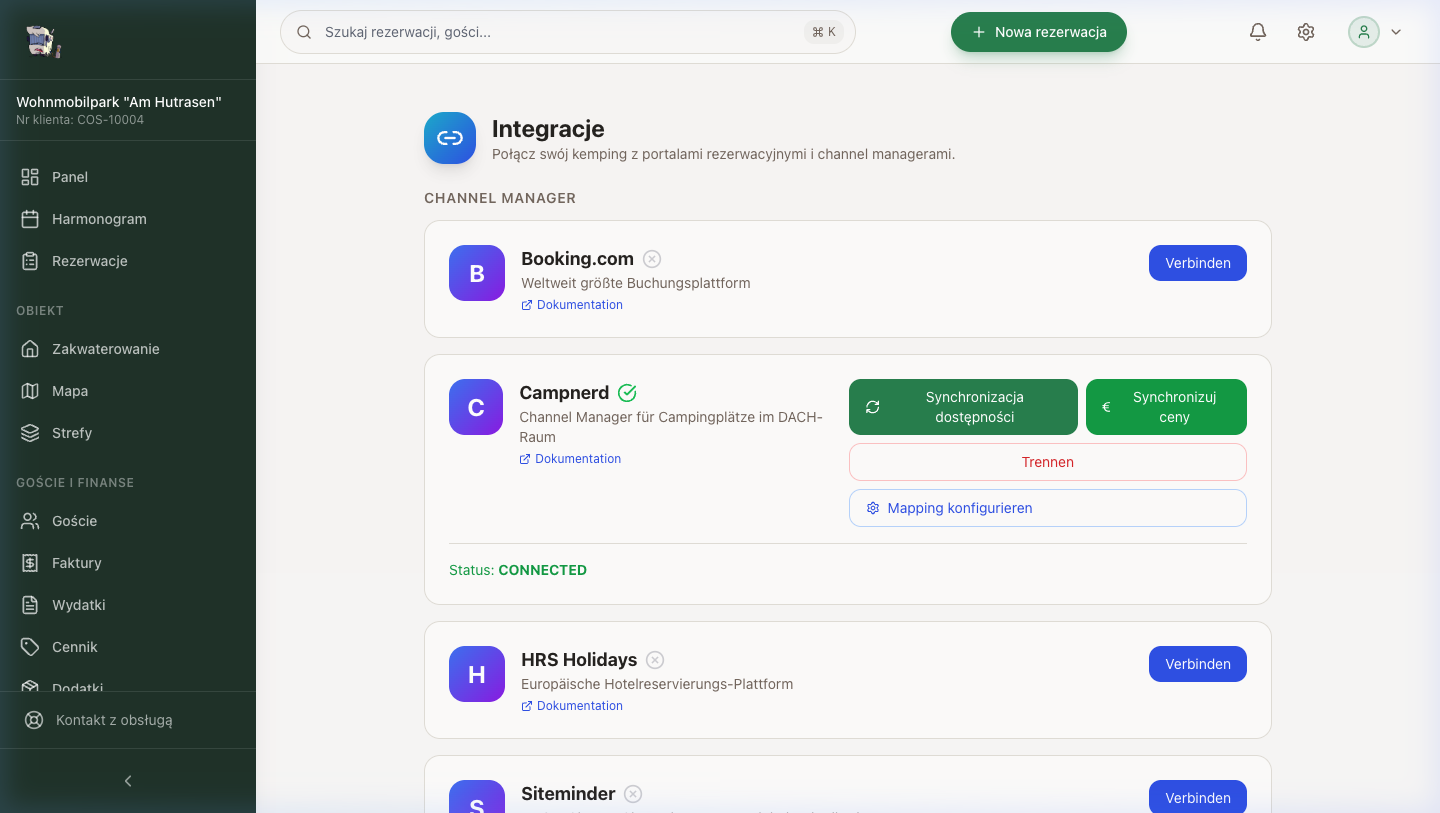Open HRS Holidays Dokumentation link
This screenshot has height=813, width=1440.
tap(572, 706)
